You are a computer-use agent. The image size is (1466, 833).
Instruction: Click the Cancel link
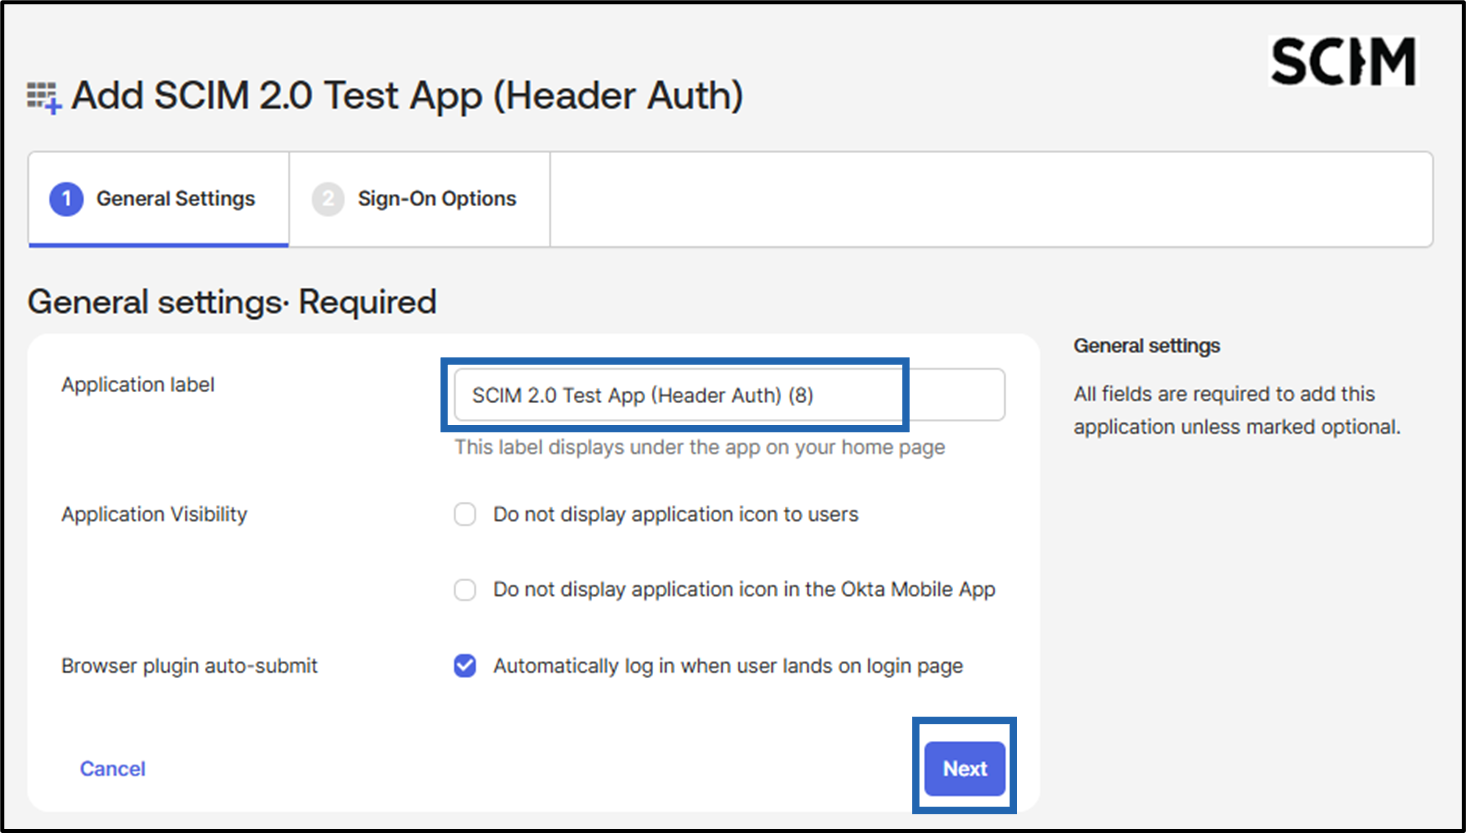coord(113,769)
